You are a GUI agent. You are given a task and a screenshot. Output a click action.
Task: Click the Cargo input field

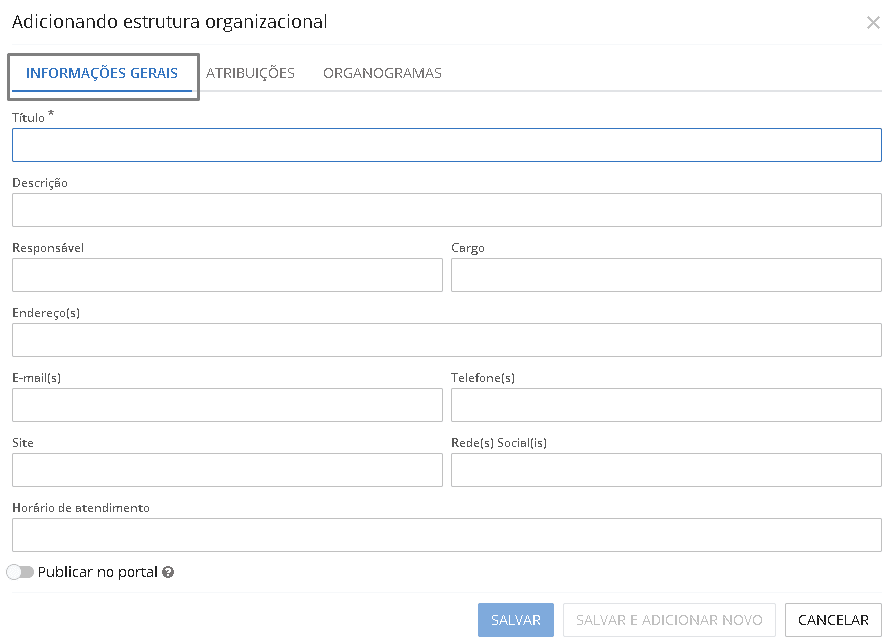coord(666,275)
